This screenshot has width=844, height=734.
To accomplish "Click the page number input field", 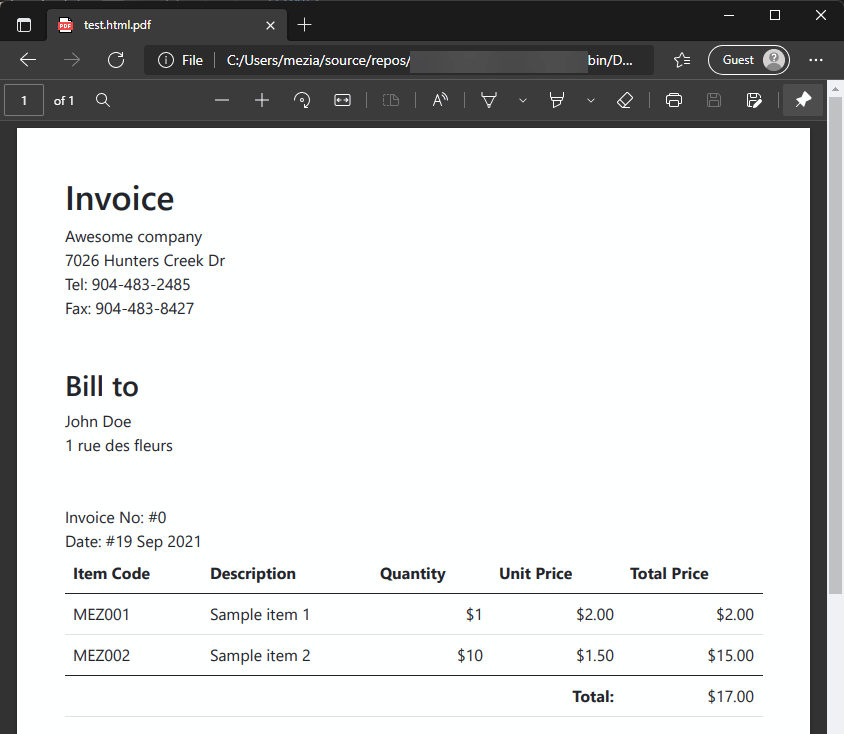I will click(x=24, y=100).
